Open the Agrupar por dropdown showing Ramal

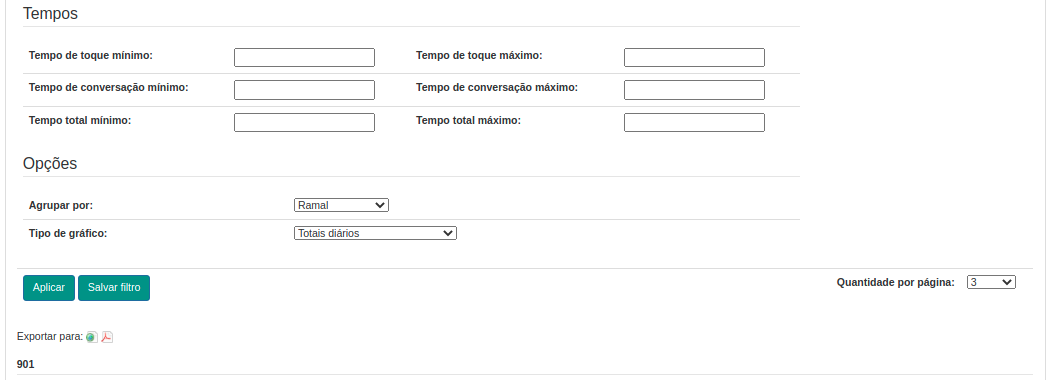[341, 205]
